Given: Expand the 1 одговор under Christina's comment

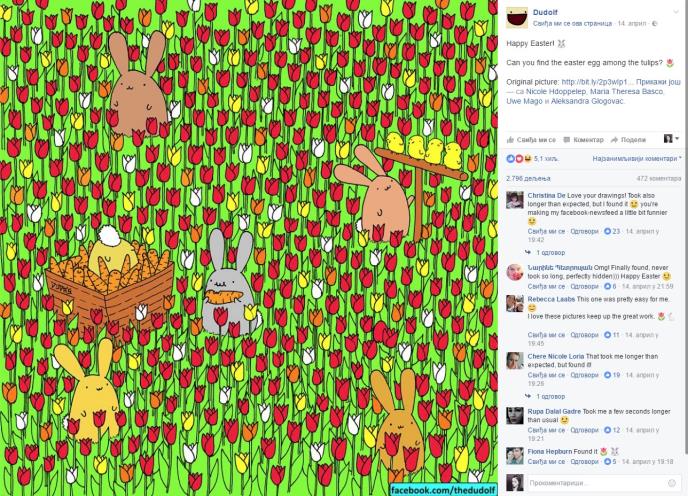Looking at the screenshot, I should 550,252.
